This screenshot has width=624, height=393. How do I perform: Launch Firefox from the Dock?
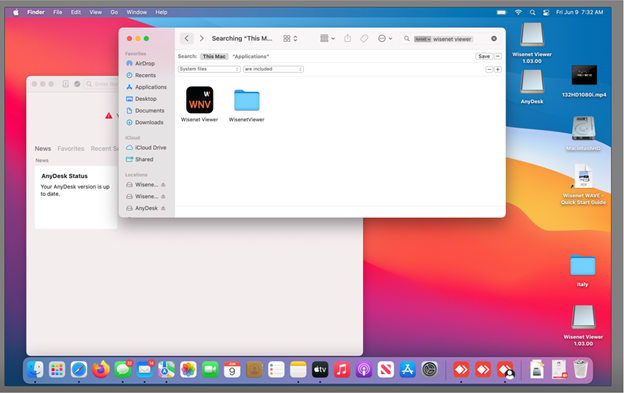point(101,370)
